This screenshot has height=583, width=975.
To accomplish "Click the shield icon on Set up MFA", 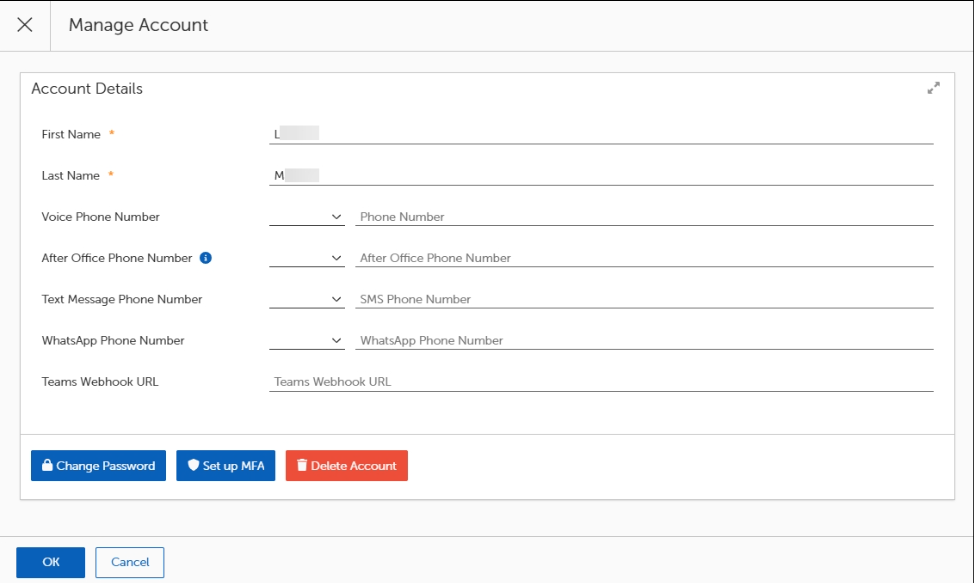I will click(x=193, y=466).
